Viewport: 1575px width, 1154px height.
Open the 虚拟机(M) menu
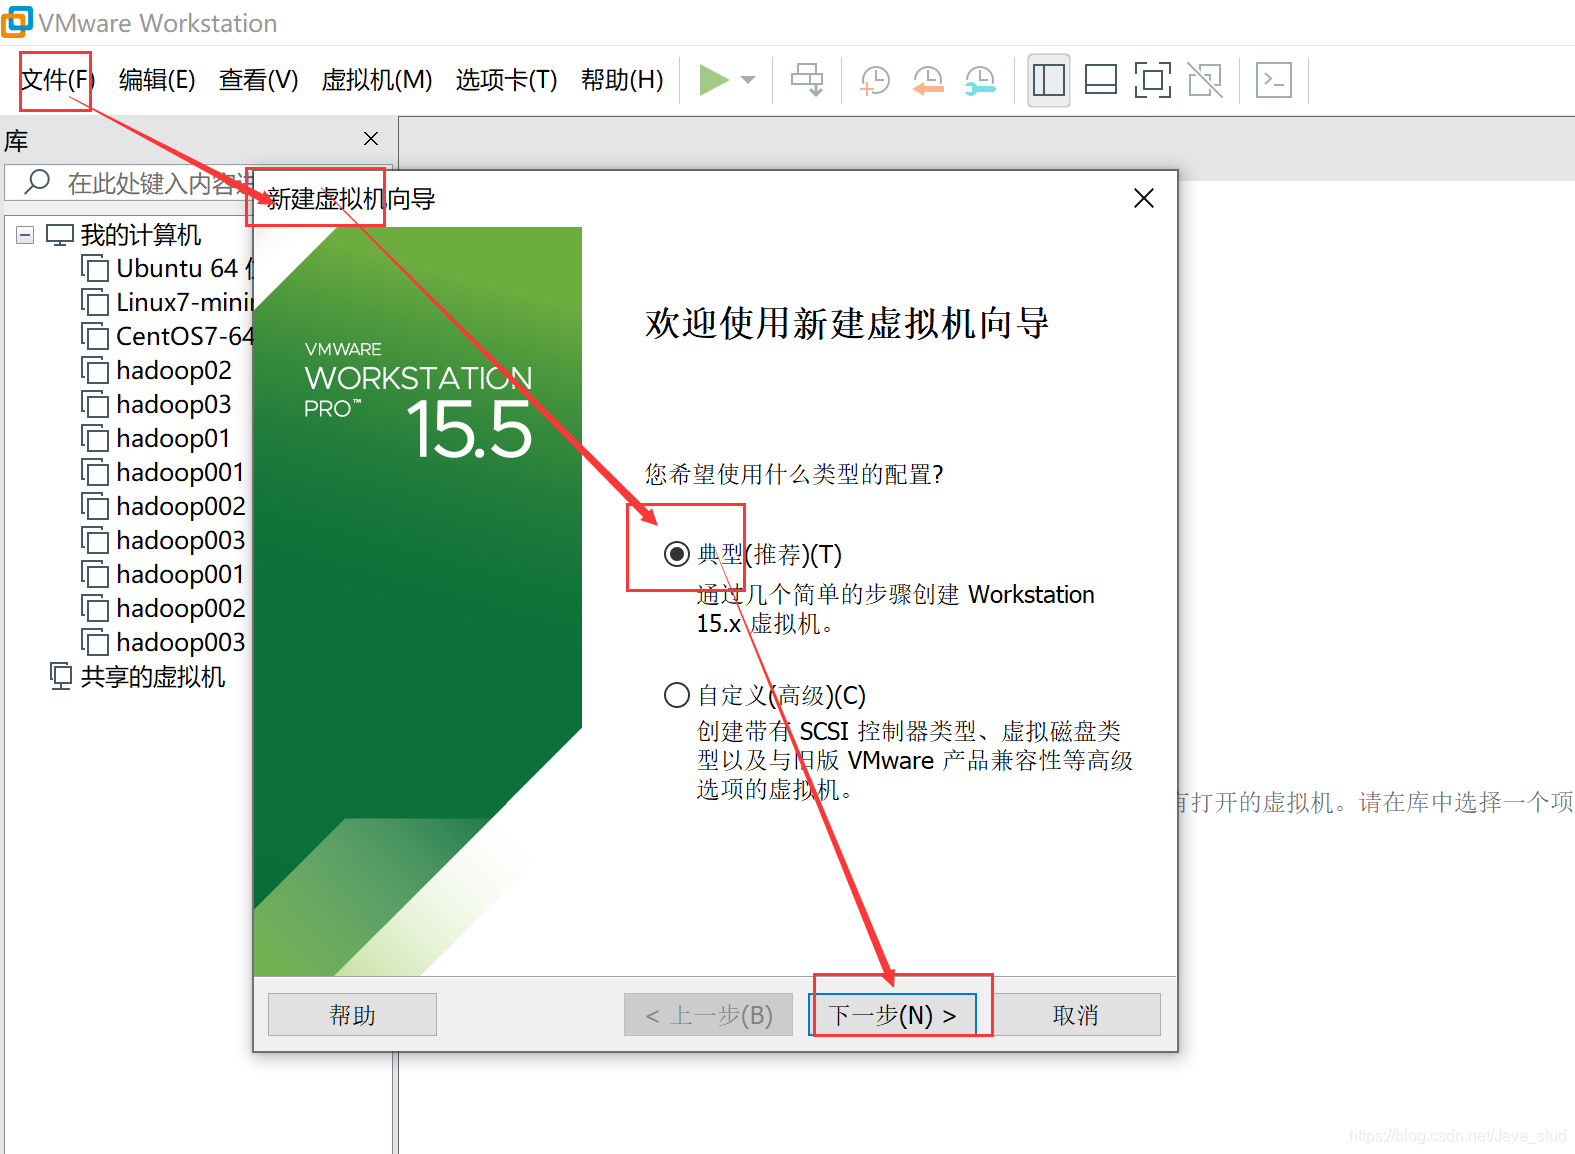click(376, 80)
